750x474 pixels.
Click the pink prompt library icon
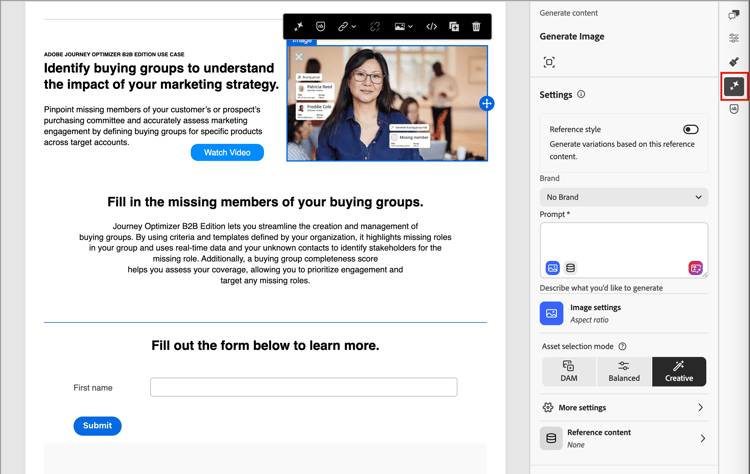(x=695, y=268)
